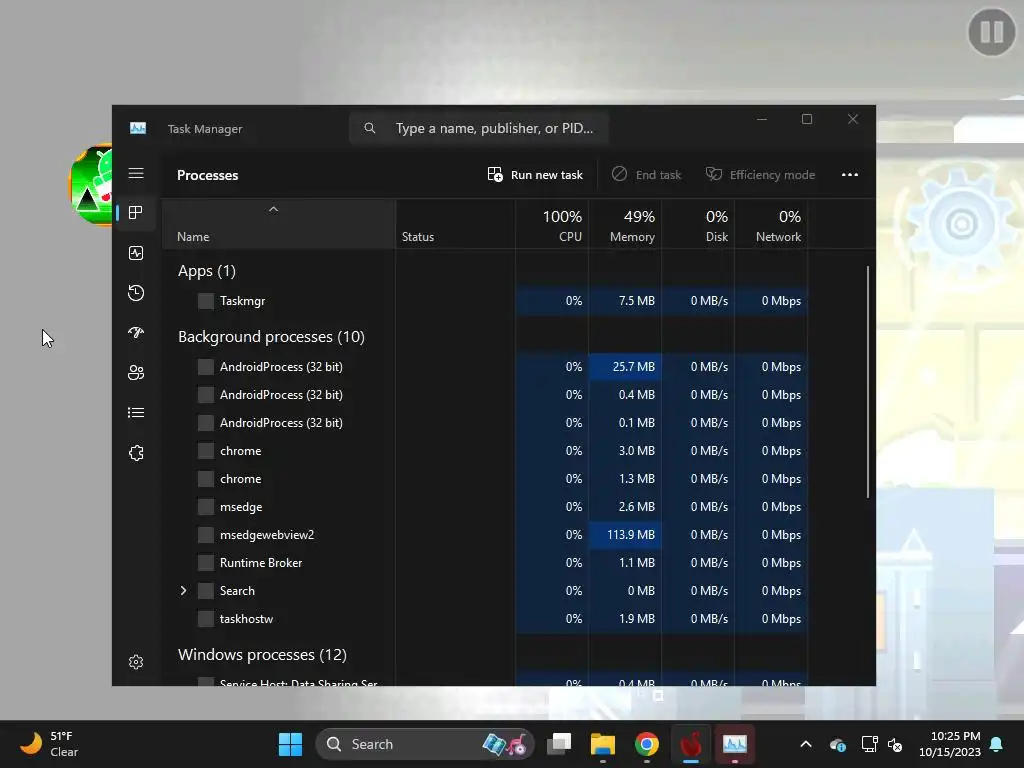Click Efficiency mode button
The height and width of the screenshot is (768, 1024).
pos(760,174)
